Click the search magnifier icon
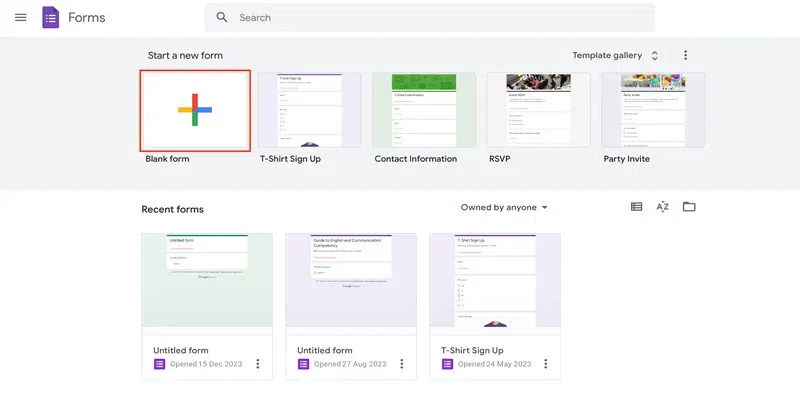The width and height of the screenshot is (800, 400). tap(221, 17)
